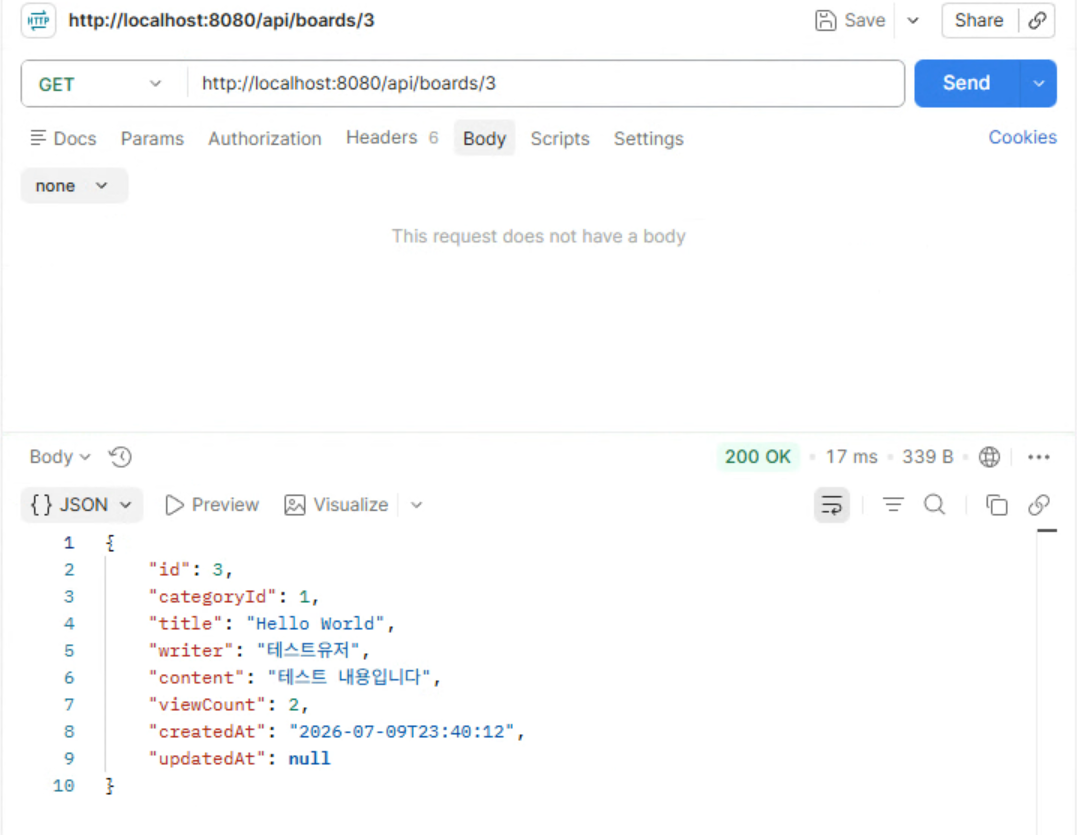The height and width of the screenshot is (835, 1077).
Task: Click the createdAt "2026-07-09T23:40:12" value
Action: pyautogui.click(x=402, y=731)
